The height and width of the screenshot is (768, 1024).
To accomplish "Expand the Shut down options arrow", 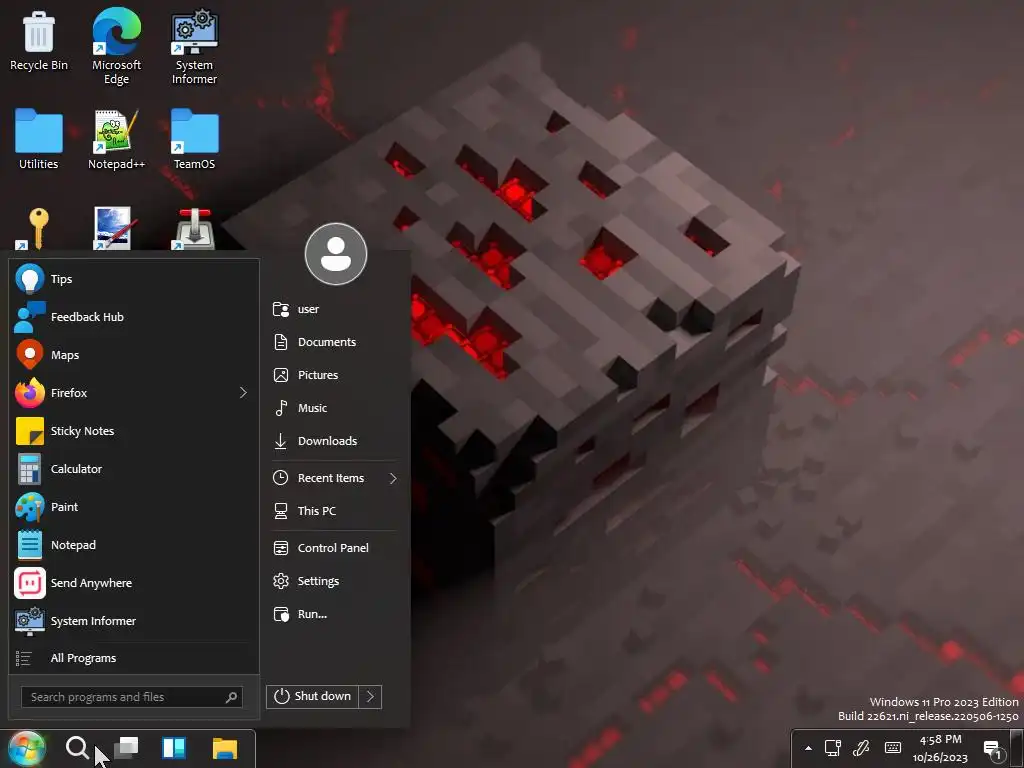I will click(x=370, y=696).
